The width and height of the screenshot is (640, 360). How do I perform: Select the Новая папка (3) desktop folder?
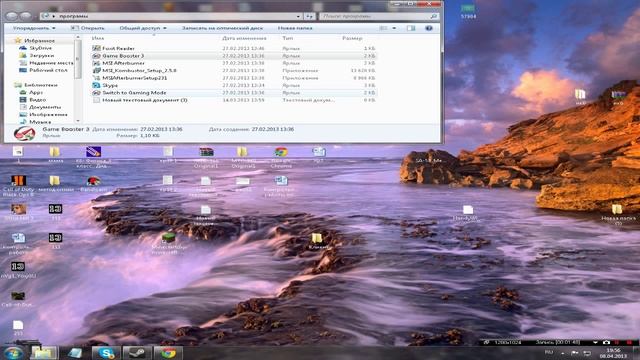(x=618, y=215)
